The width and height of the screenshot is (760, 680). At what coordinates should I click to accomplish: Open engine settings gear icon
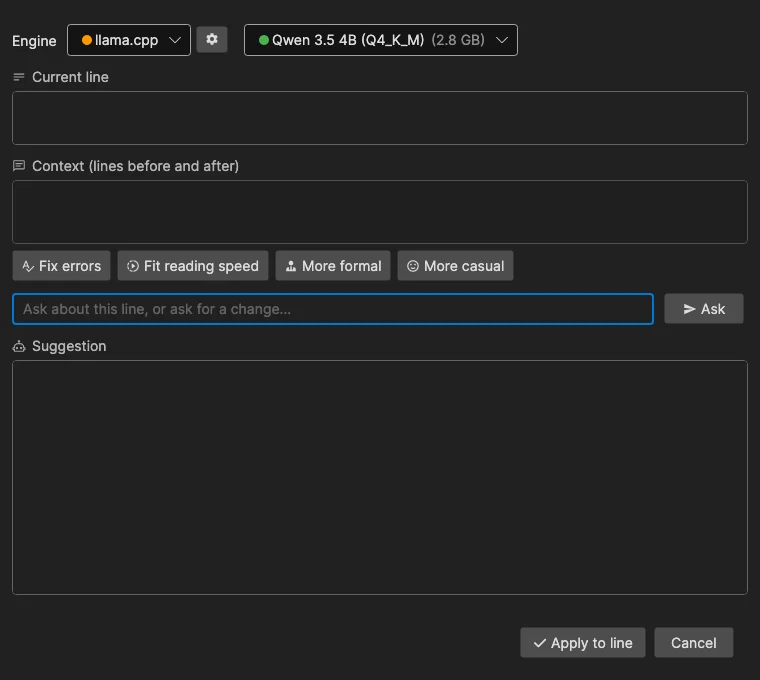[212, 40]
